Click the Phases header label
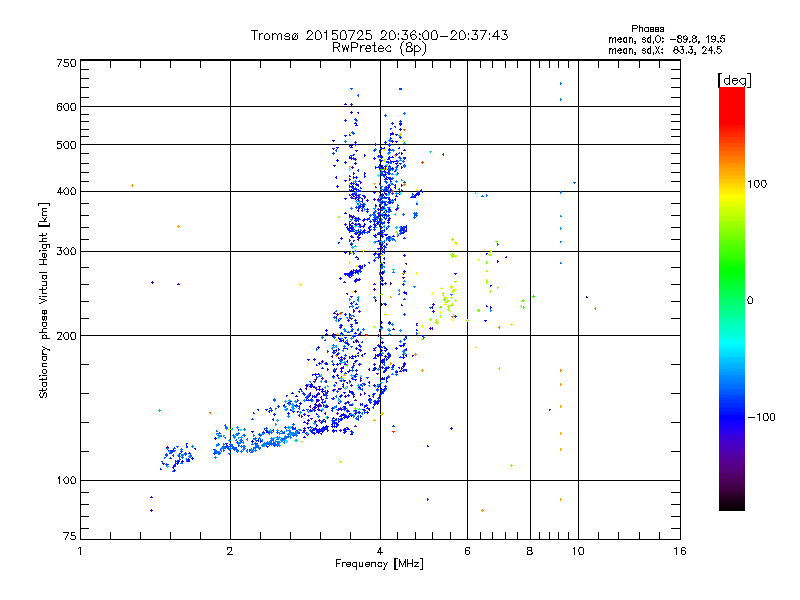Image resolution: width=800 pixels, height=600 pixels. (x=647, y=29)
